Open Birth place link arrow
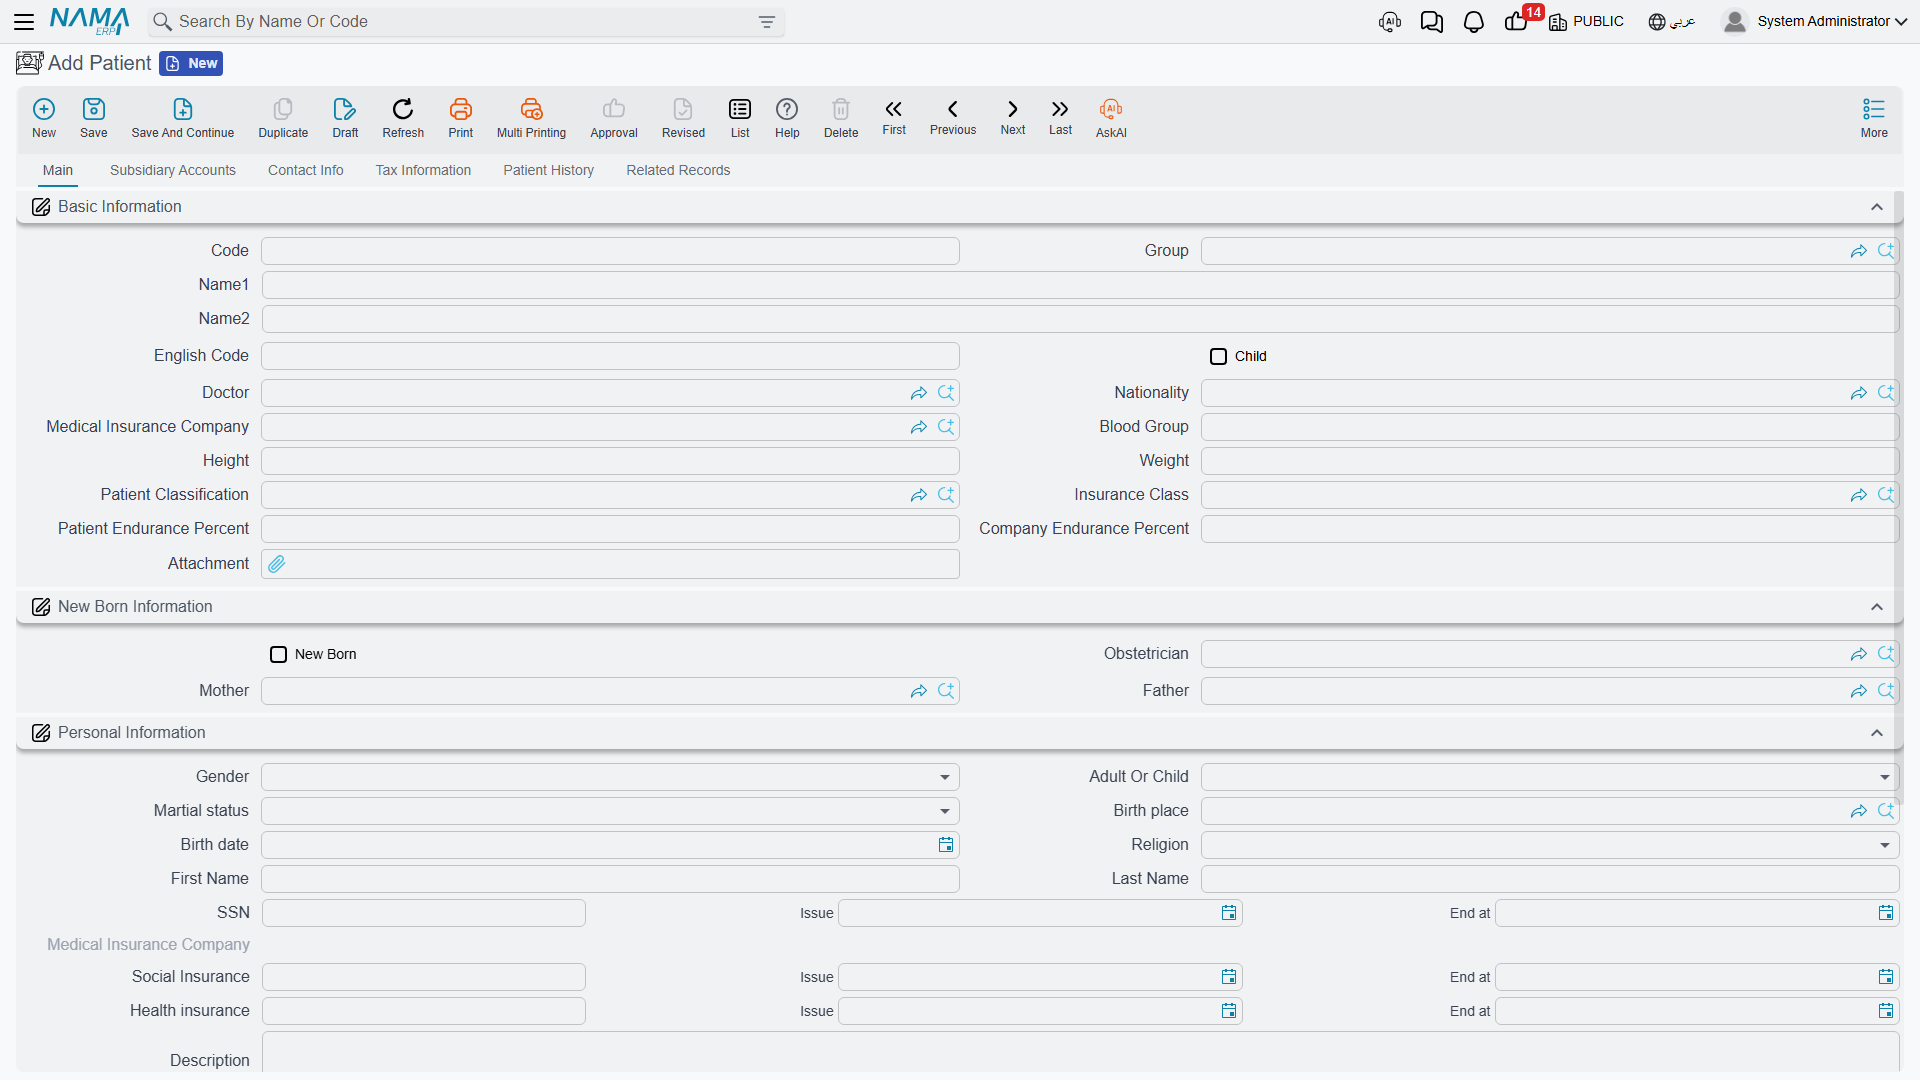The image size is (1920, 1080). click(1858, 811)
